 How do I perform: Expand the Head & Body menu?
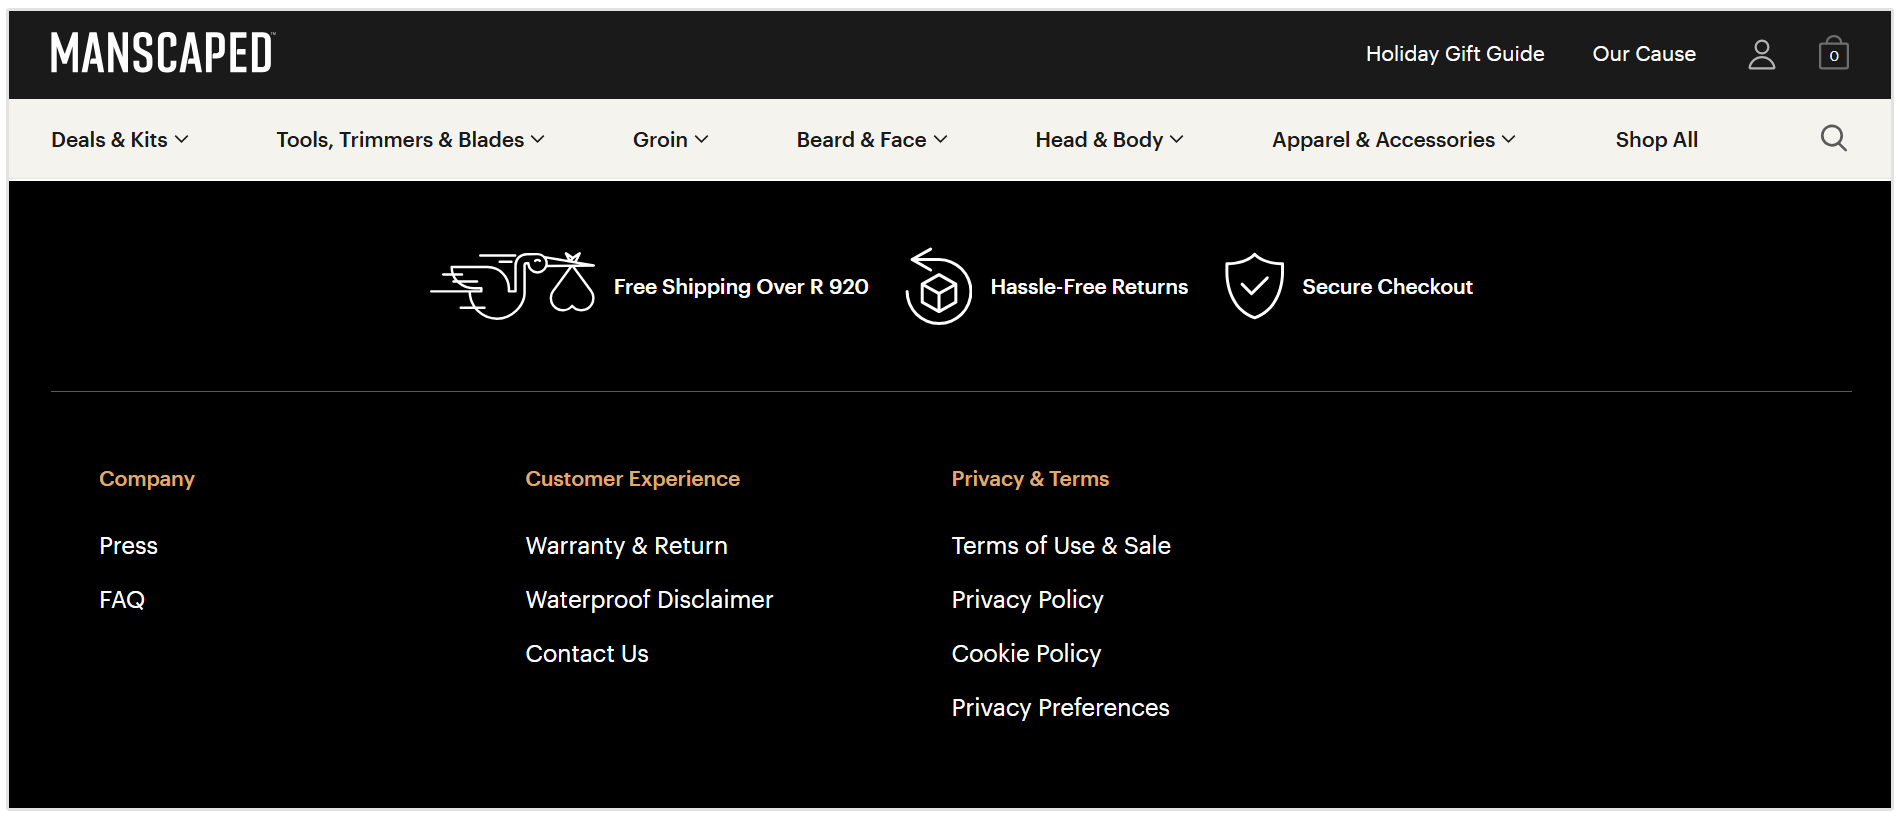(x=1108, y=139)
